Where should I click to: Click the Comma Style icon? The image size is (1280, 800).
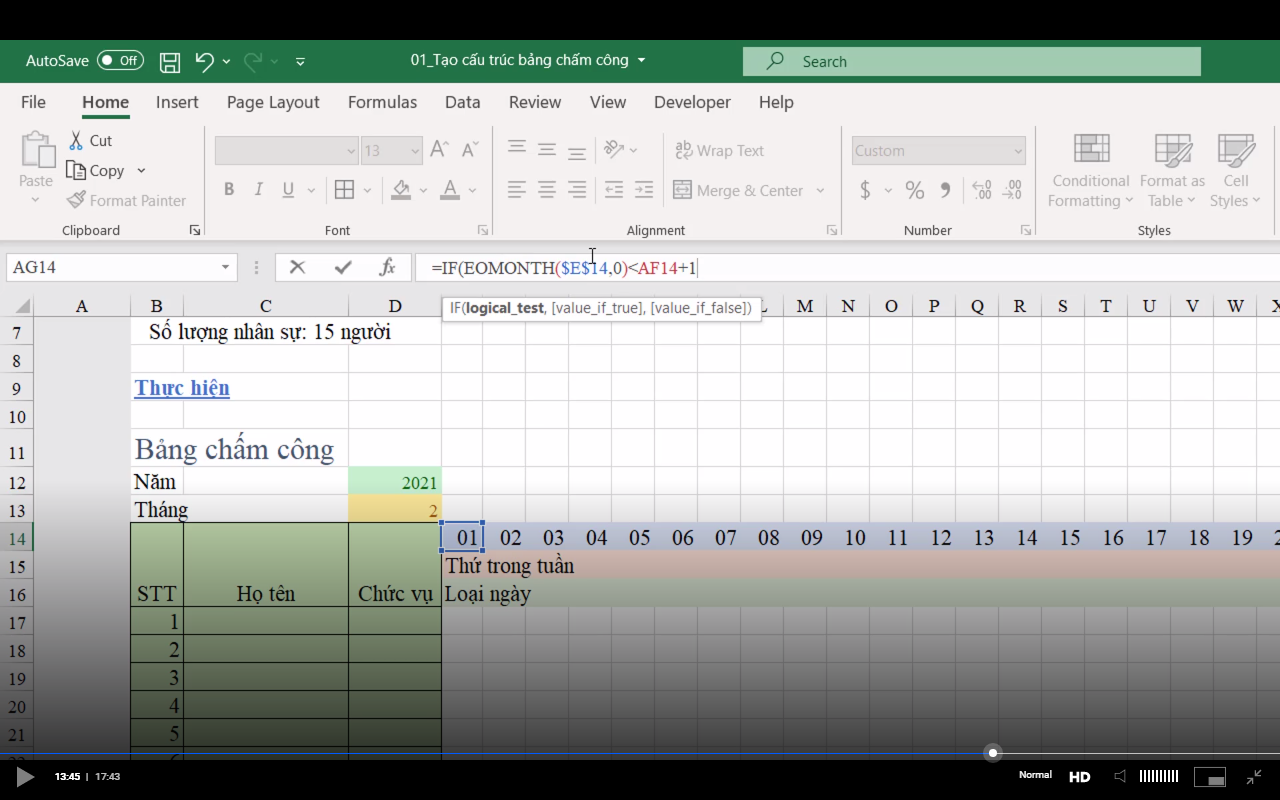point(945,190)
